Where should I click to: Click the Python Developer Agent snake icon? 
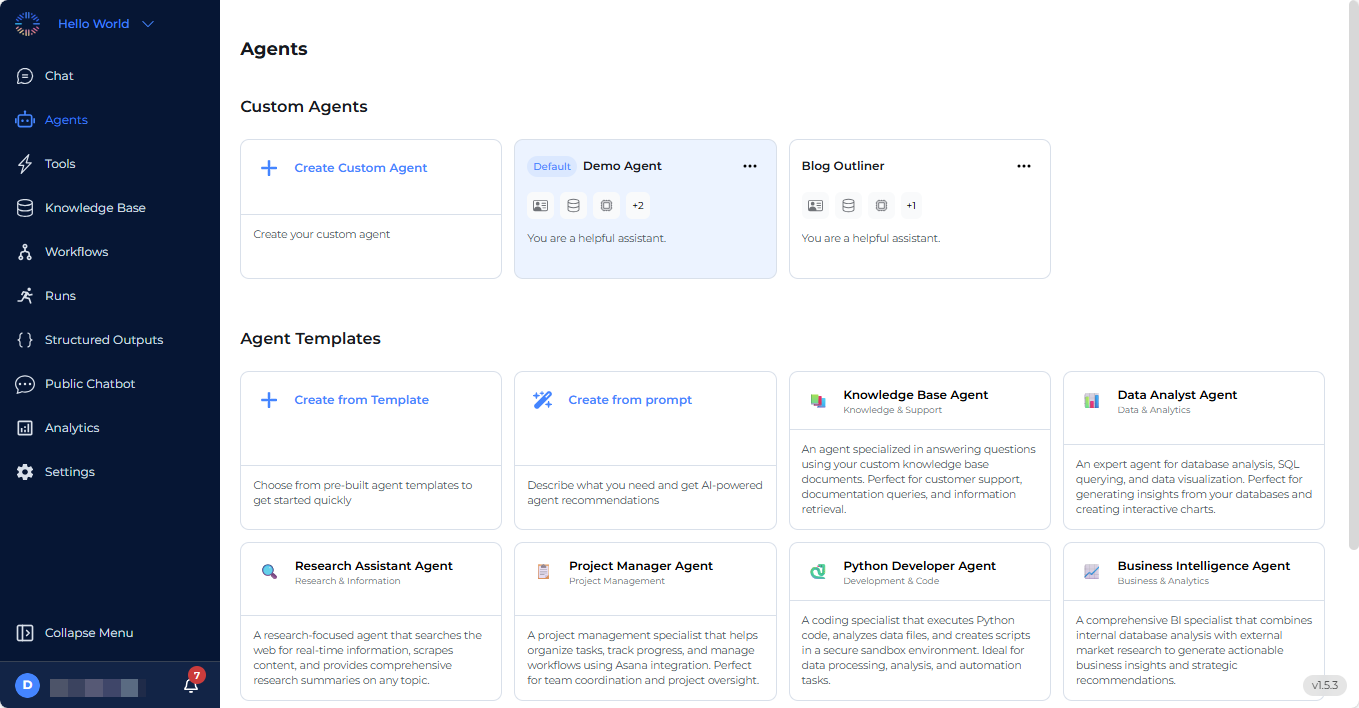coord(818,572)
